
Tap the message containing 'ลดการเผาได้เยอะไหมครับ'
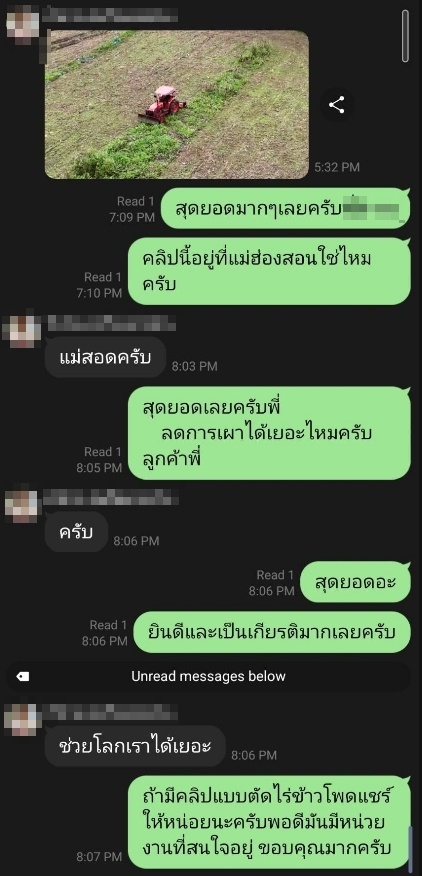coord(269,433)
